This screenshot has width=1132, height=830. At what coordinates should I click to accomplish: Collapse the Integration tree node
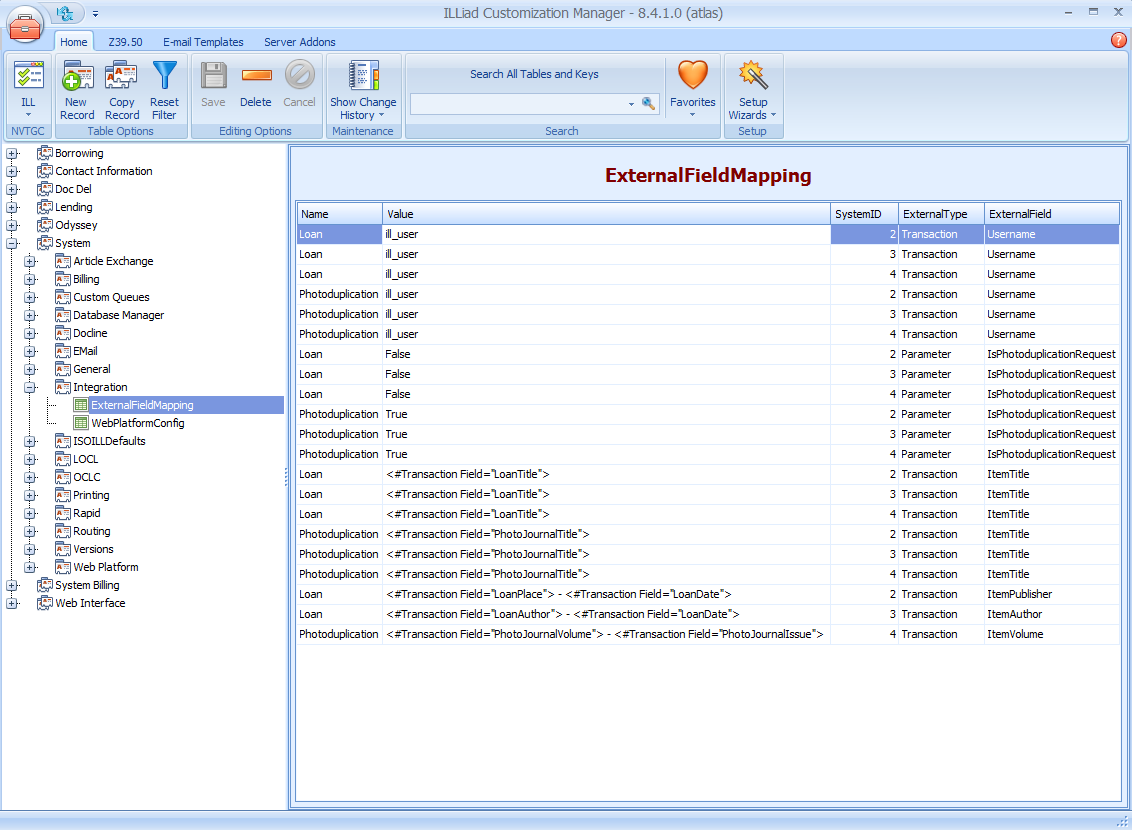[30, 387]
